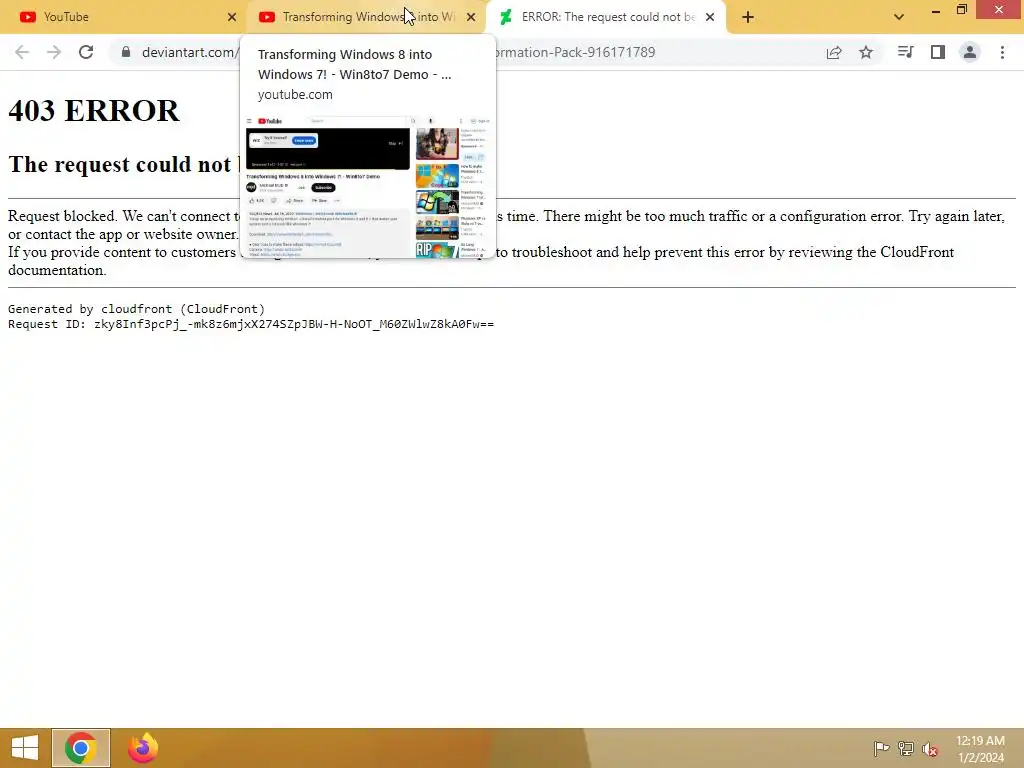Go forward to next page
The height and width of the screenshot is (768, 1024).
pos(54,52)
